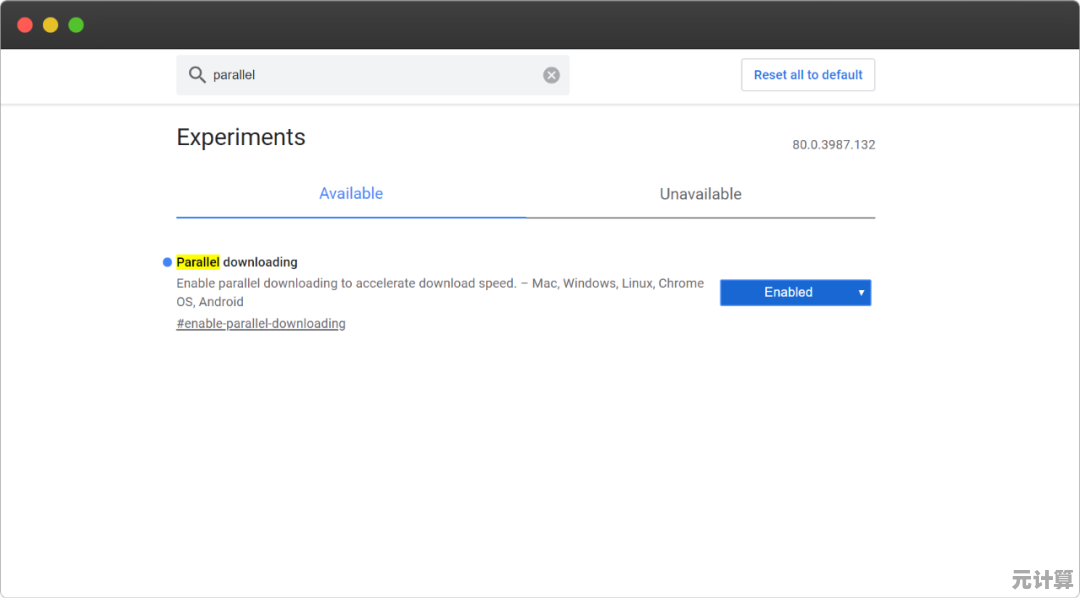Maximize the window with the green button
Screen dimensions: 1080x598
pos(76,25)
